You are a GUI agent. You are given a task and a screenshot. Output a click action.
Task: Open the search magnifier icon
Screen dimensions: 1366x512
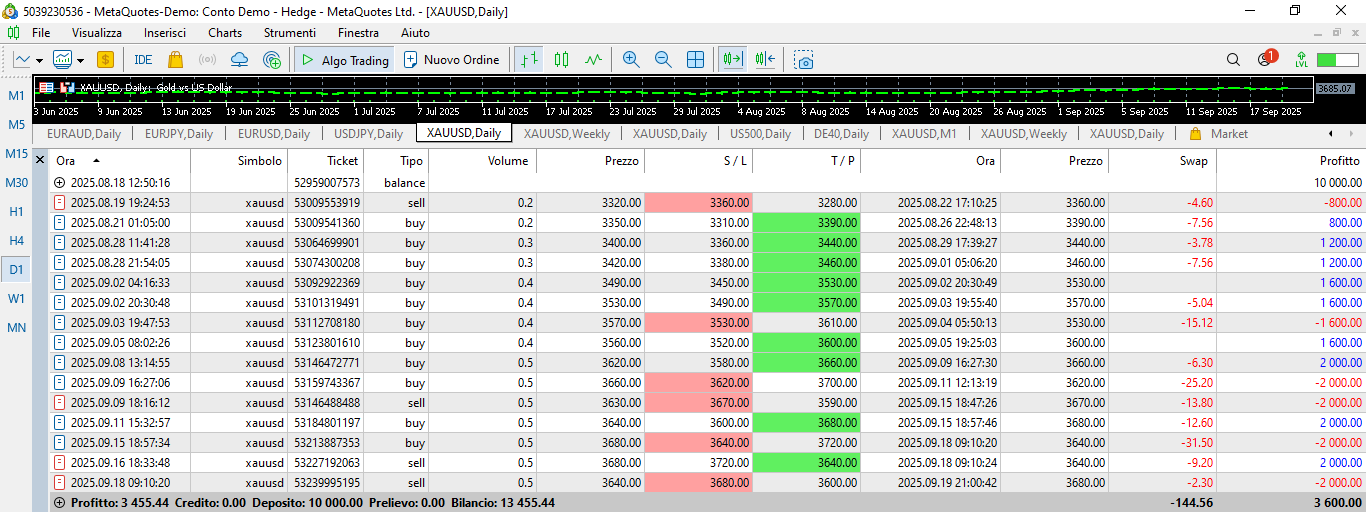pos(1233,60)
